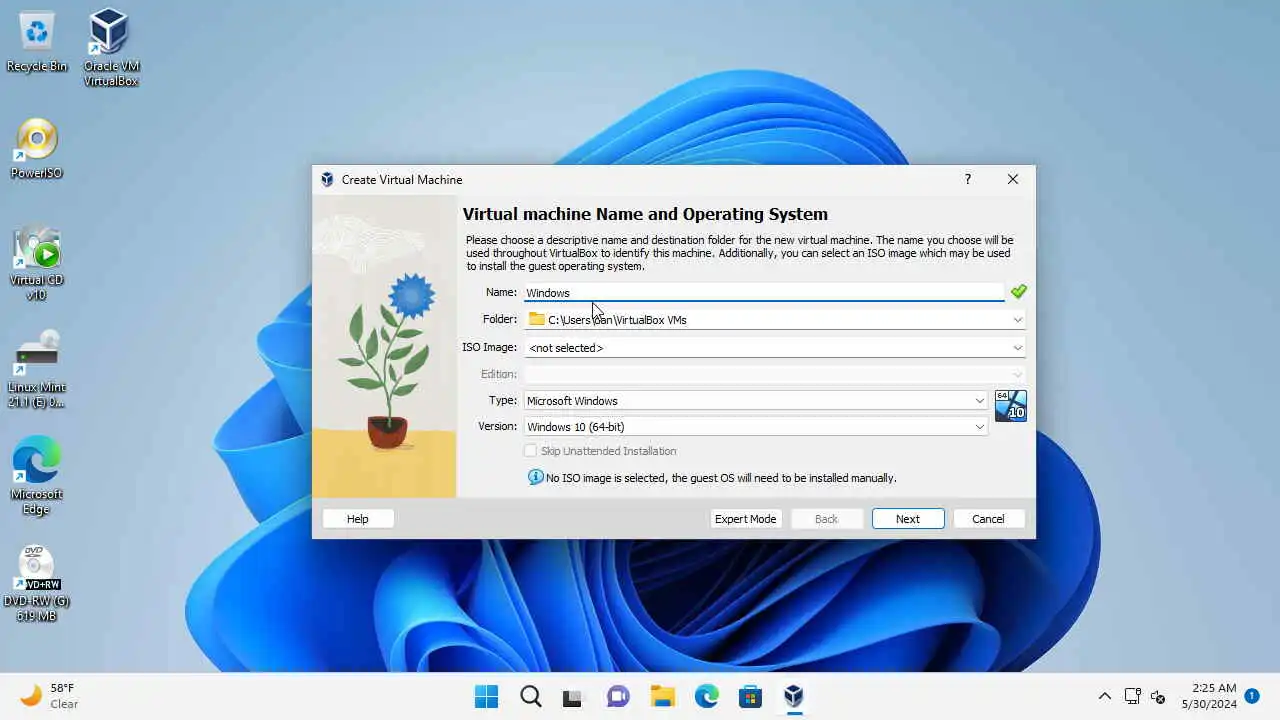The image size is (1280, 720).
Task: Click the flower illustration in the dialog
Action: pyautogui.click(x=384, y=346)
